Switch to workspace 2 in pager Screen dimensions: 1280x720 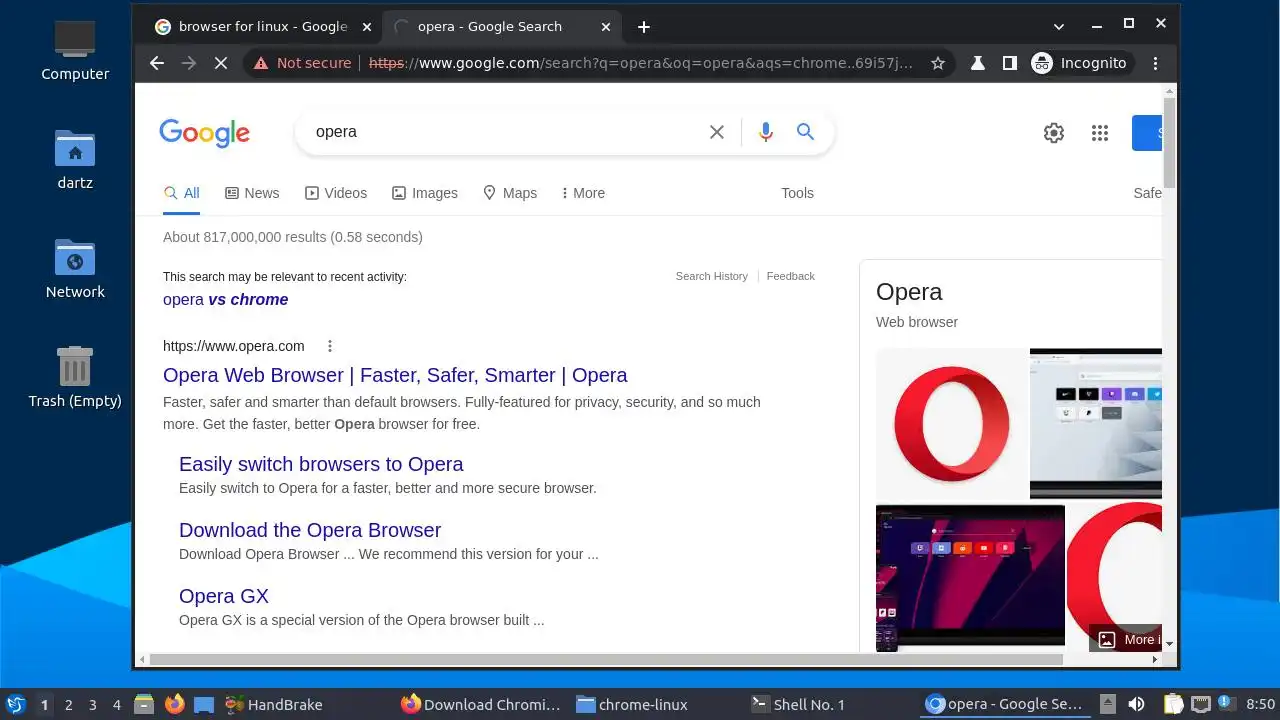pyautogui.click(x=69, y=705)
